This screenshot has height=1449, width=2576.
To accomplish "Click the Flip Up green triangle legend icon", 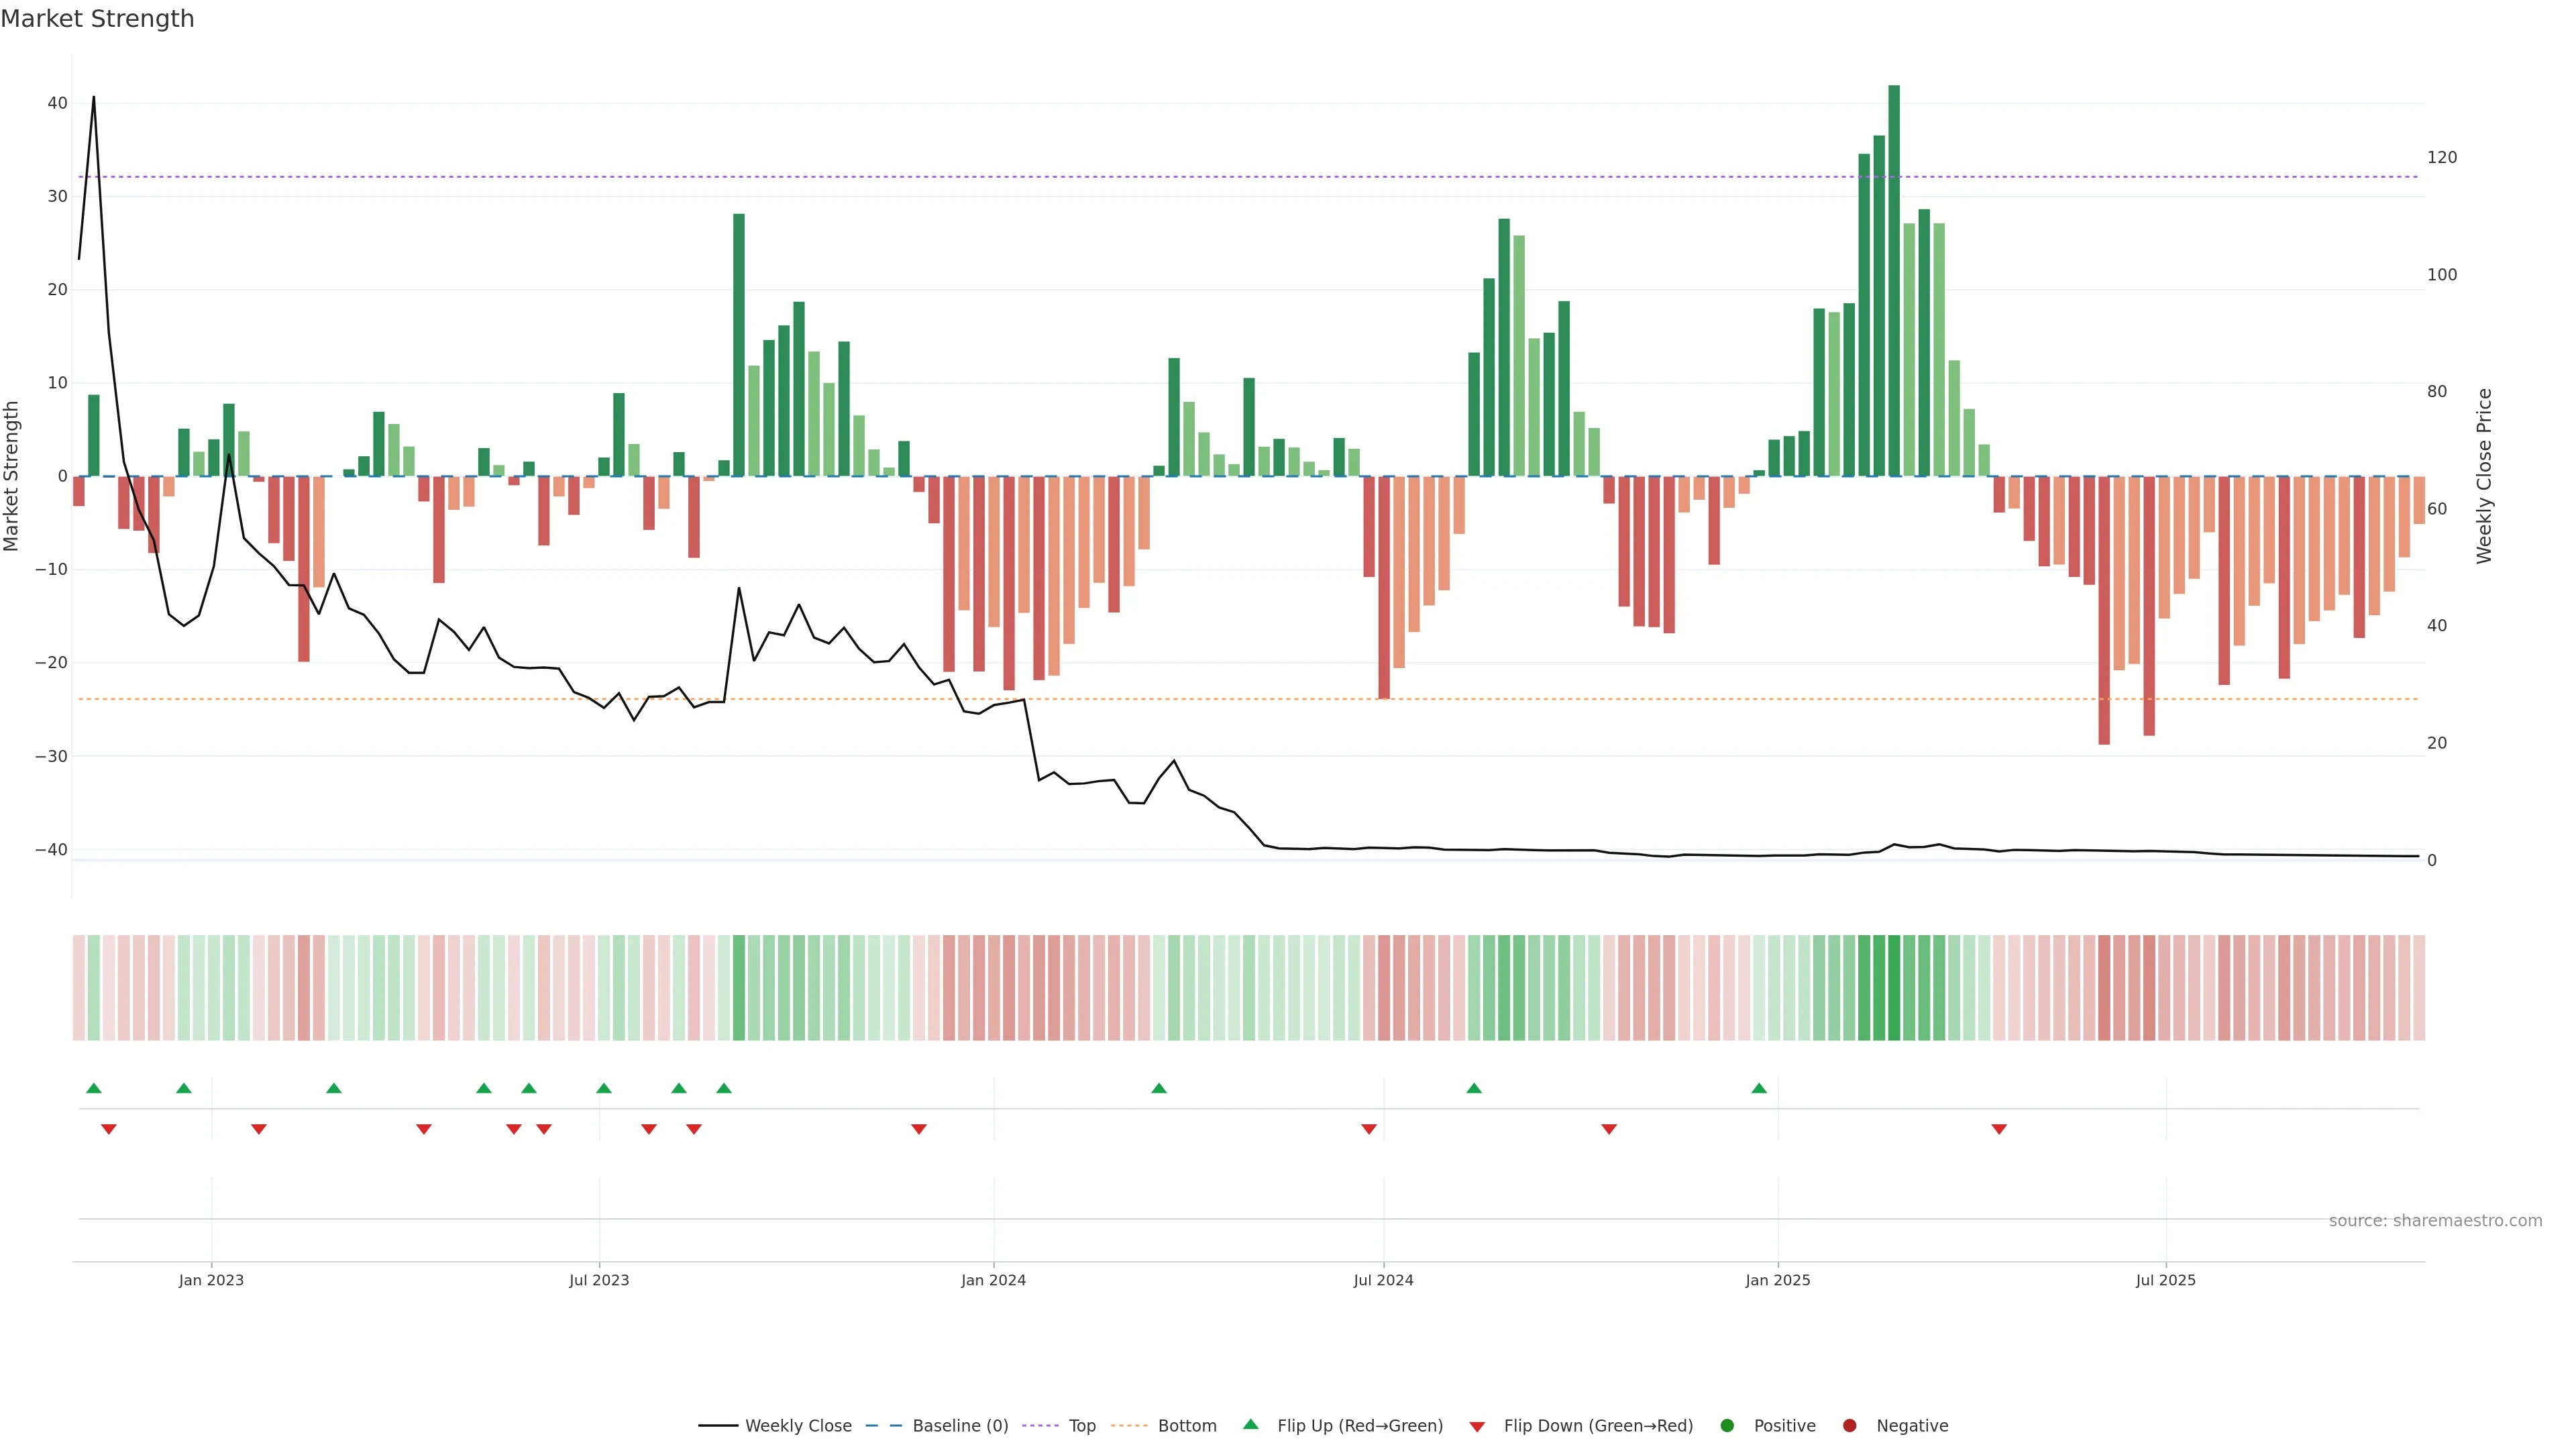I will pyautogui.click(x=1250, y=1424).
